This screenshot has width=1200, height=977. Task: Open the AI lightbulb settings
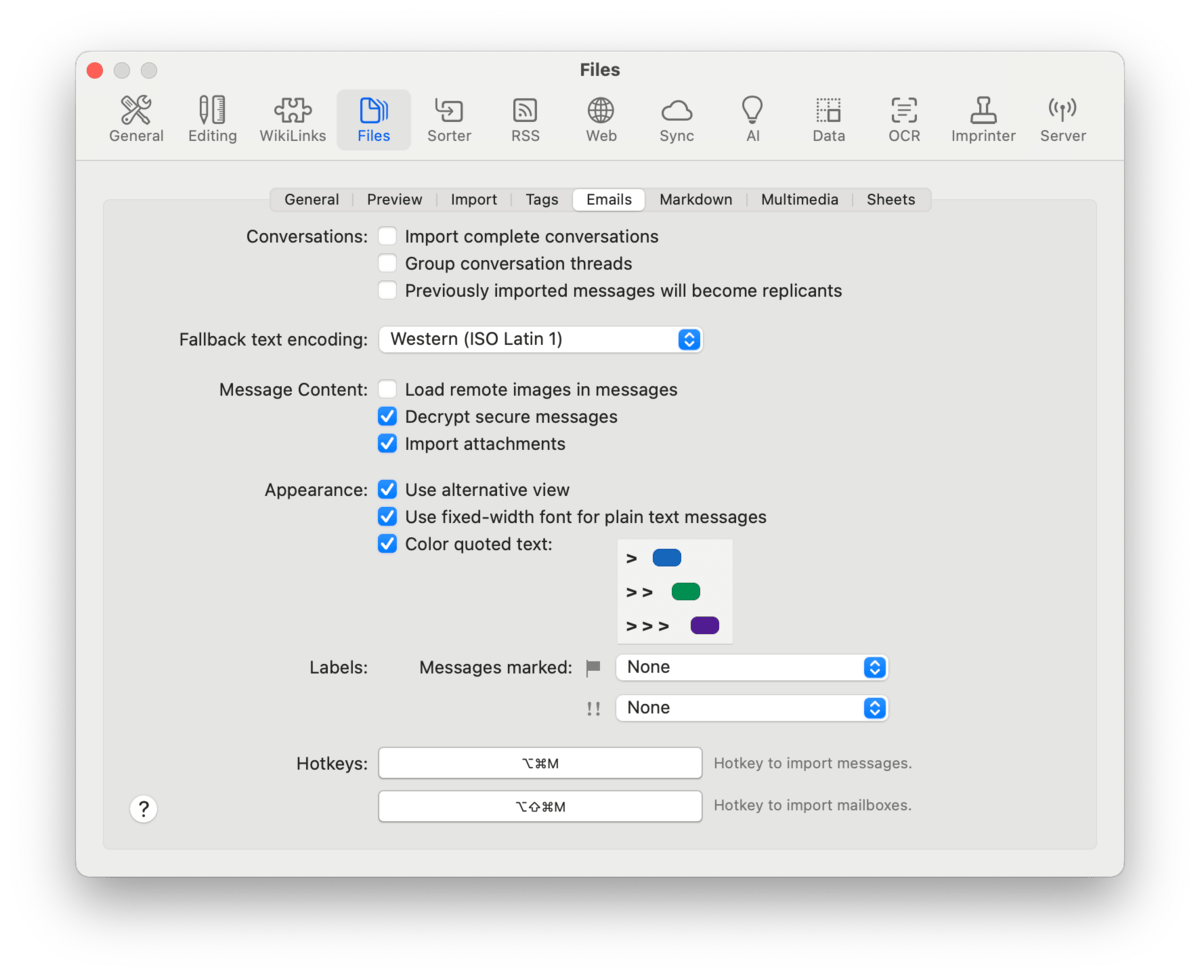pos(752,120)
